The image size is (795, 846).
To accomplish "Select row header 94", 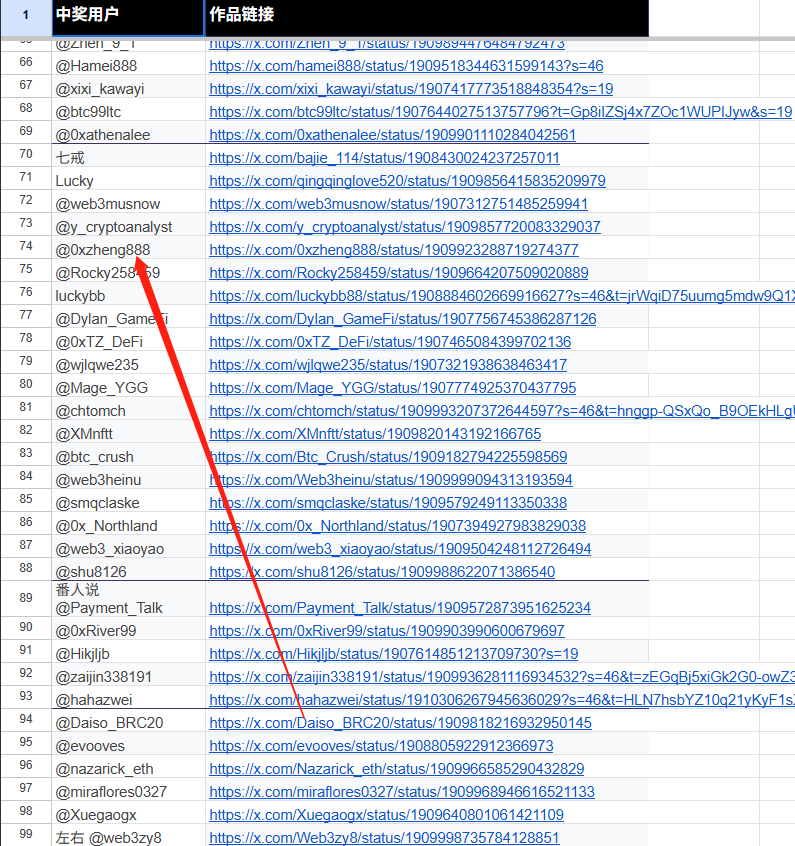I will coord(26,720).
